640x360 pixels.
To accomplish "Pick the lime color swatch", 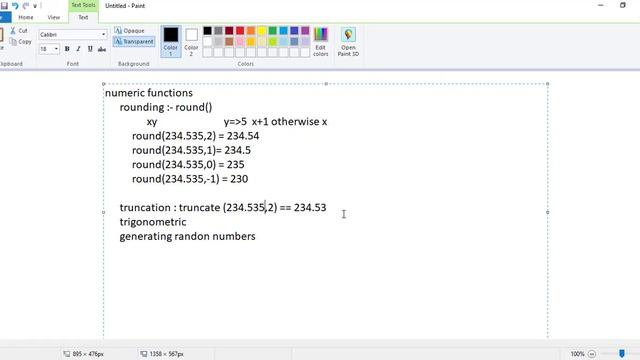I will tap(273, 41).
